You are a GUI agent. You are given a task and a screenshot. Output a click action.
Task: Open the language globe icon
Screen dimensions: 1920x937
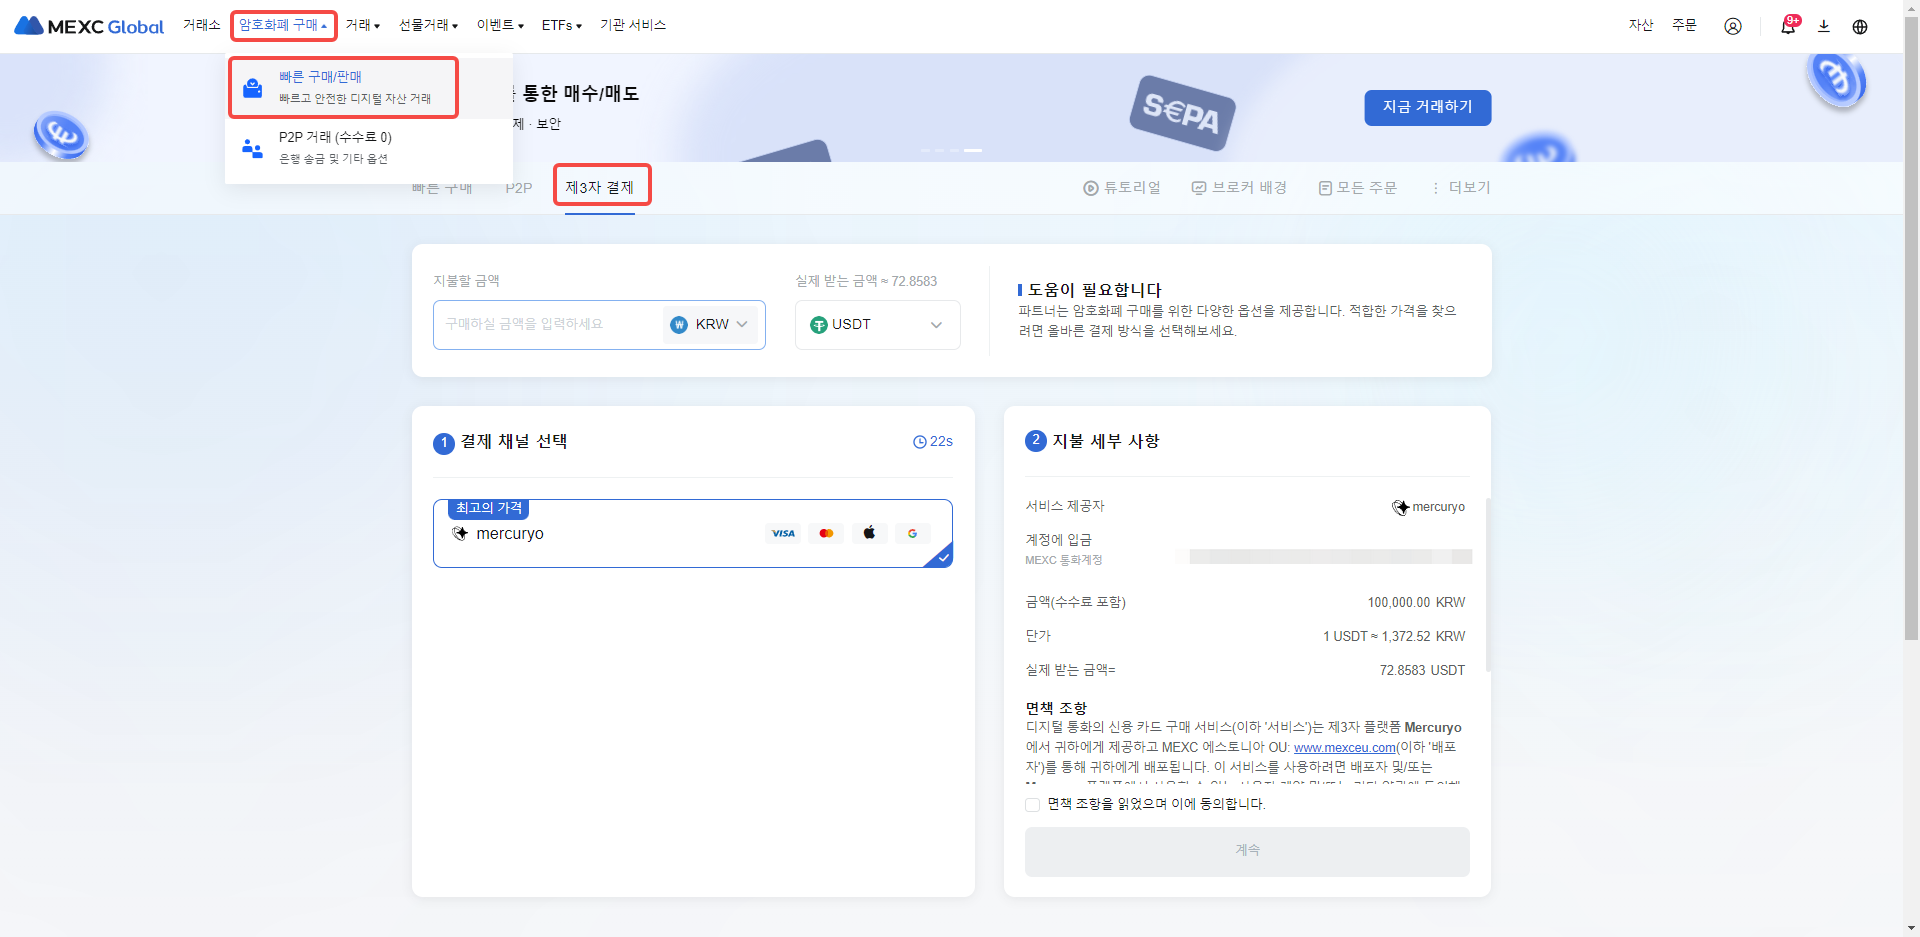(1859, 26)
